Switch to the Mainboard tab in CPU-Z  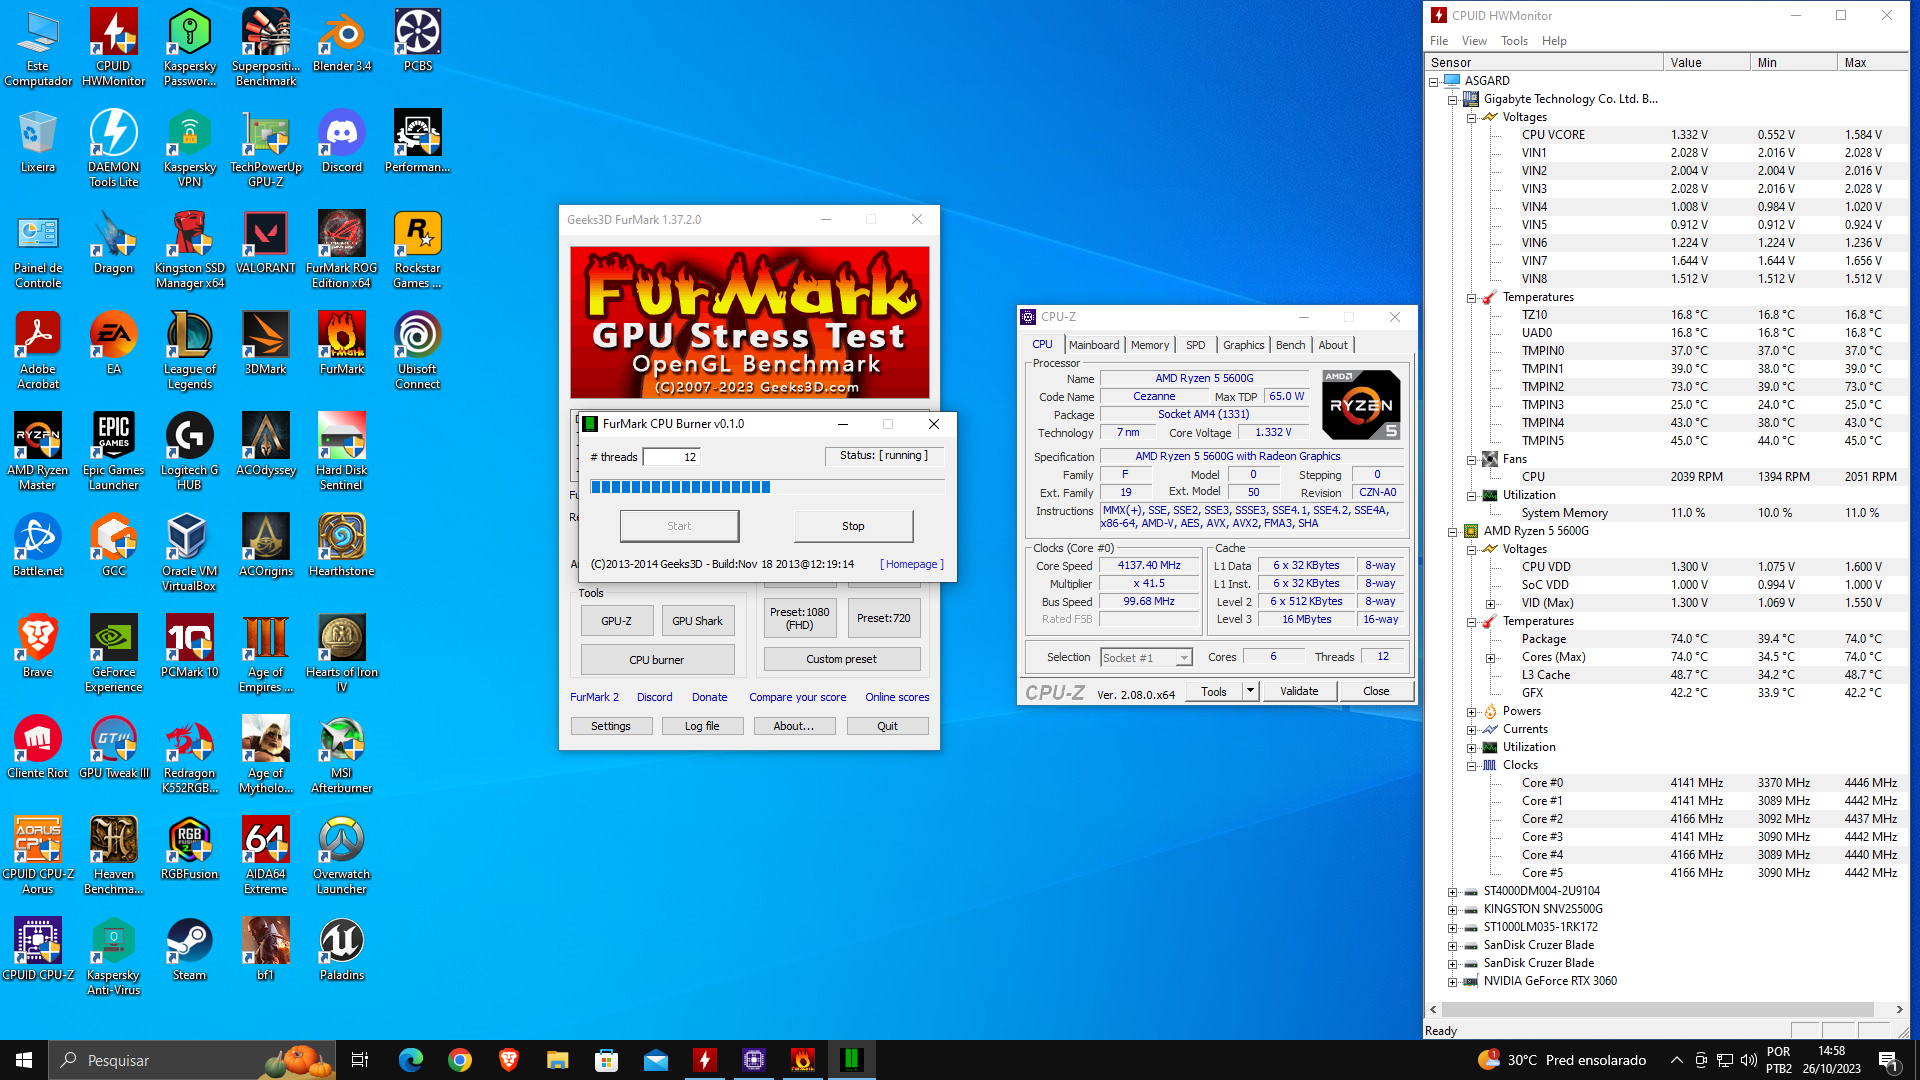click(1094, 345)
